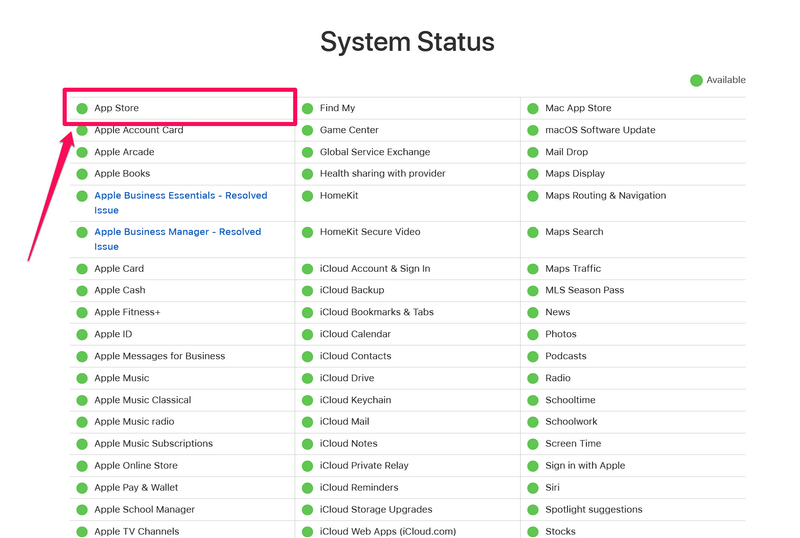Click the Apple Cash text

[x=120, y=290]
